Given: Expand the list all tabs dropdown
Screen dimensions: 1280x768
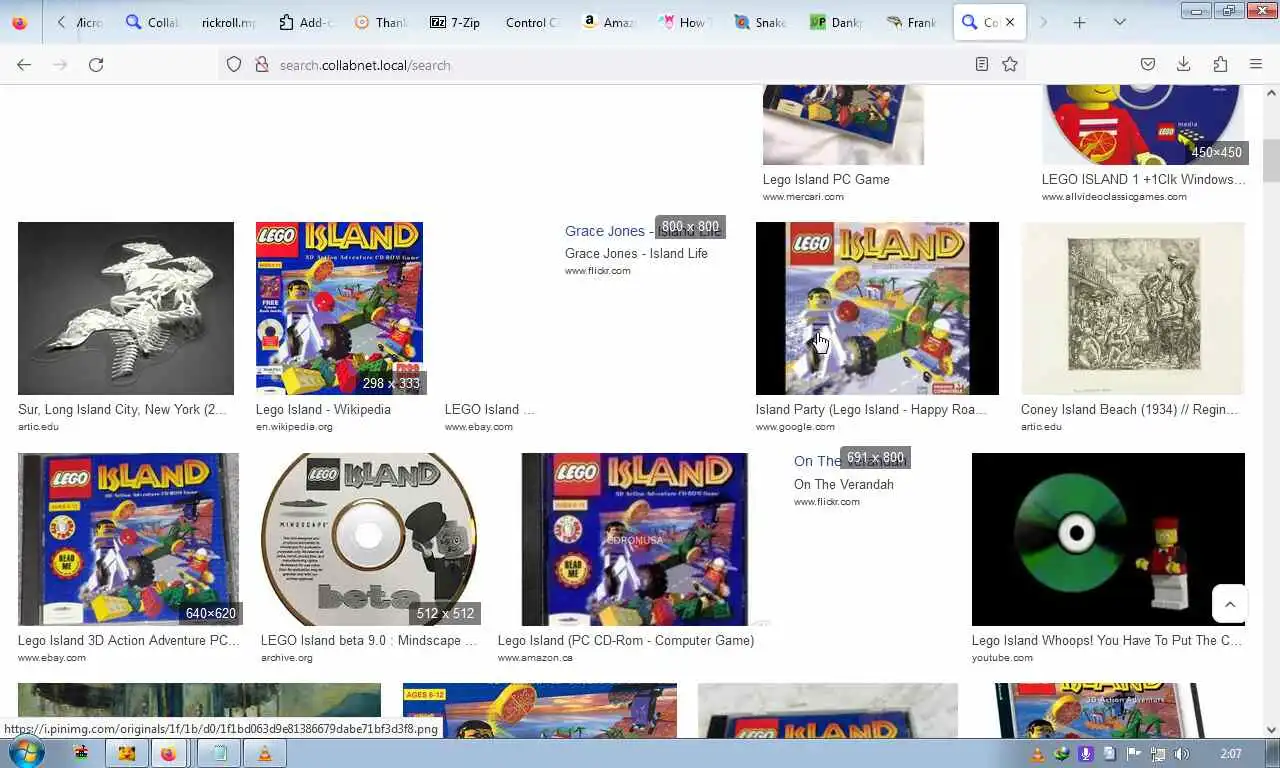Looking at the screenshot, I should tap(1119, 22).
